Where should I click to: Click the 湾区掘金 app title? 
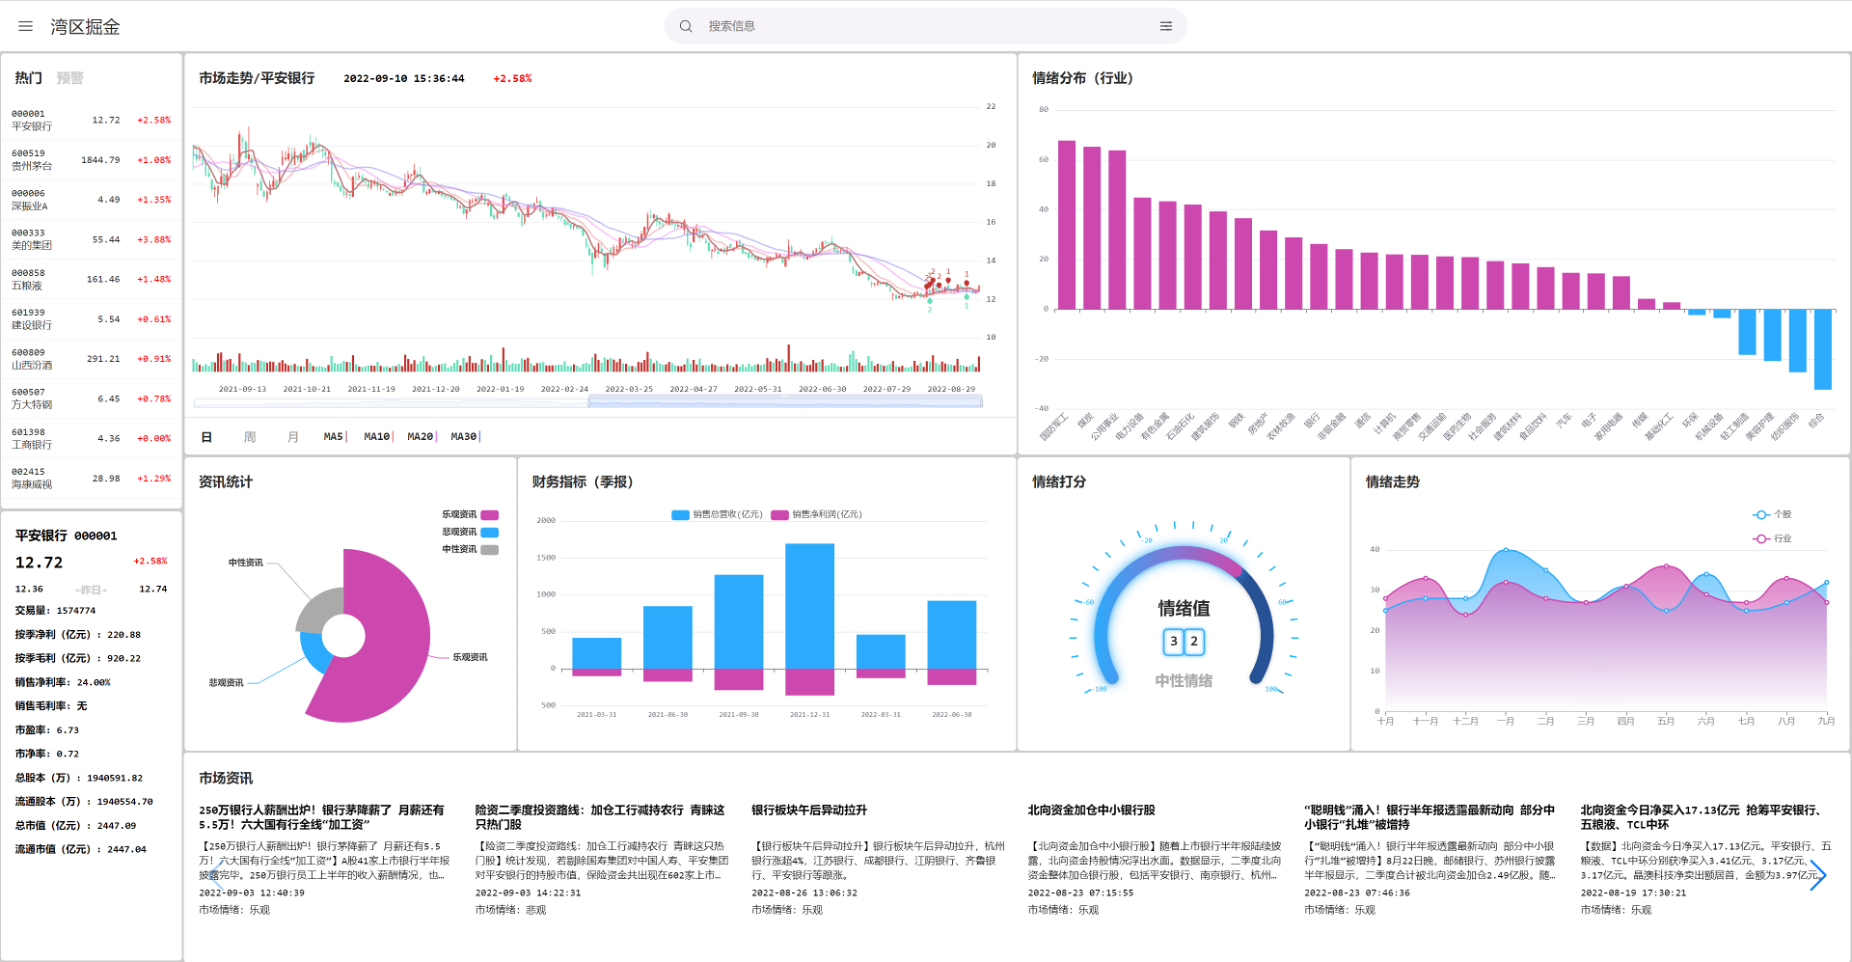85,27
